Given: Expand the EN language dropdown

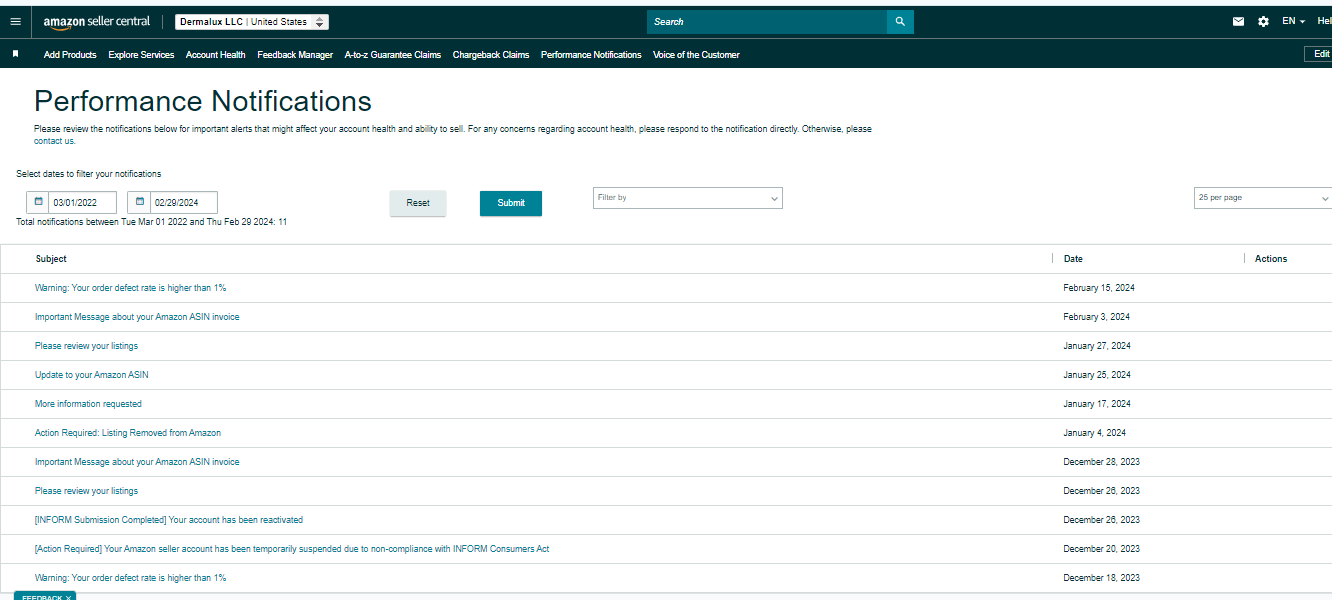Looking at the screenshot, I should (1294, 21).
